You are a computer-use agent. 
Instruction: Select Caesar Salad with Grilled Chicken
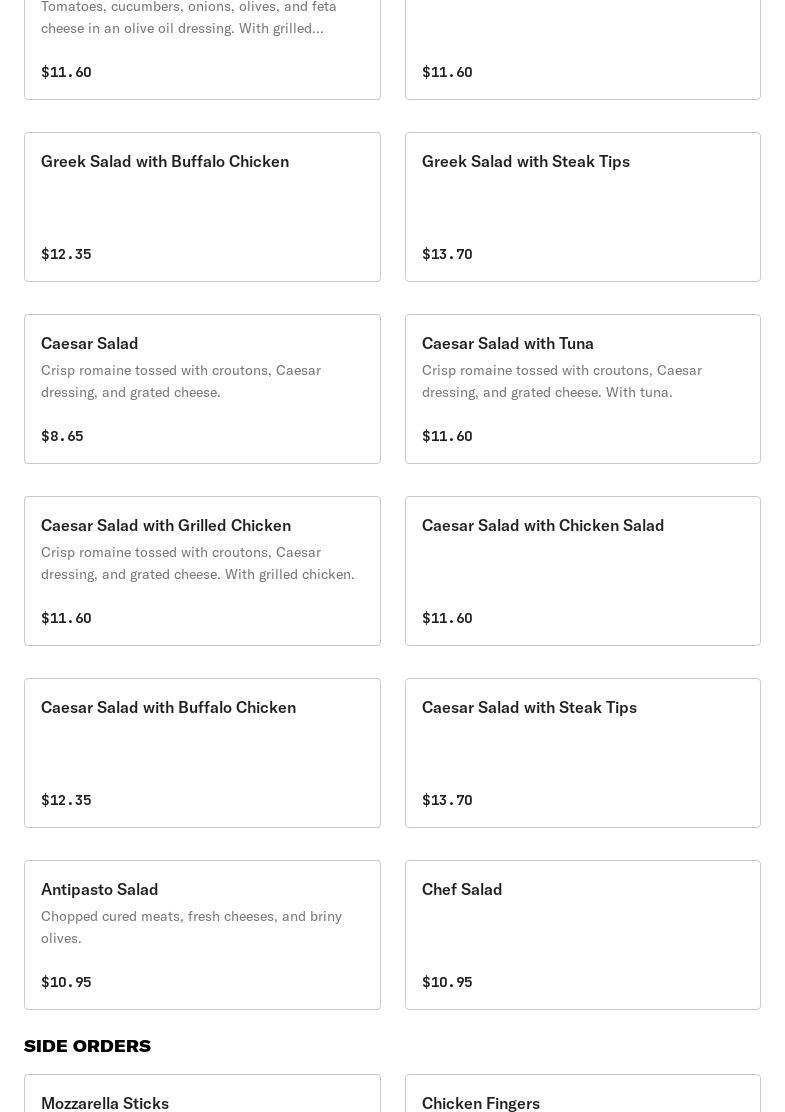202,571
